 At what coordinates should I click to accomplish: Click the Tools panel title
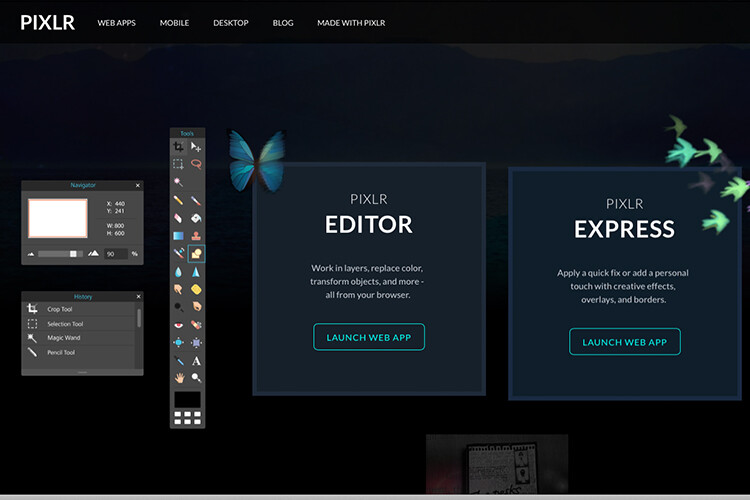(x=187, y=133)
